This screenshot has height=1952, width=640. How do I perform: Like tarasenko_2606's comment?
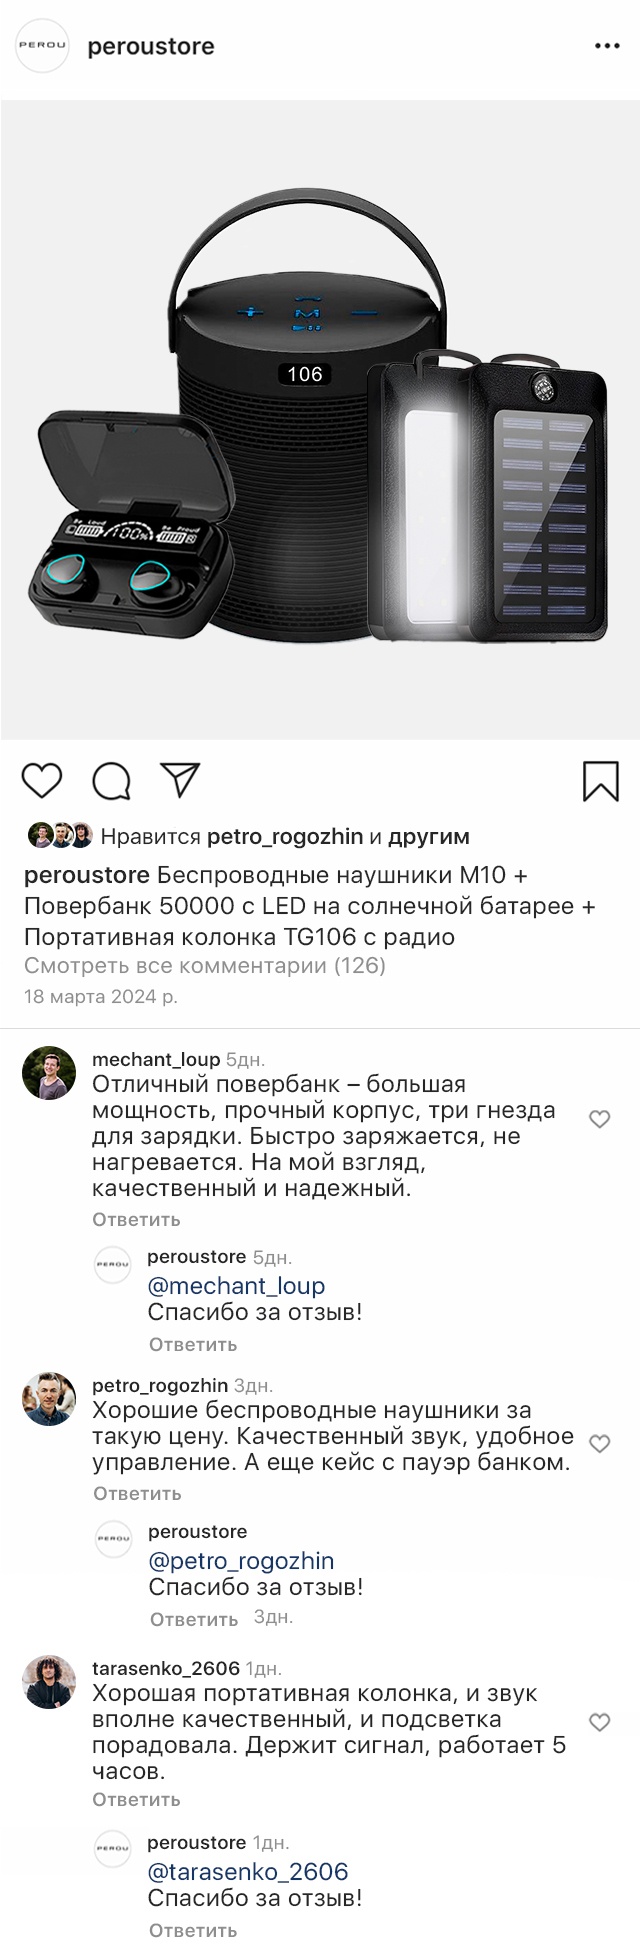tap(599, 1722)
